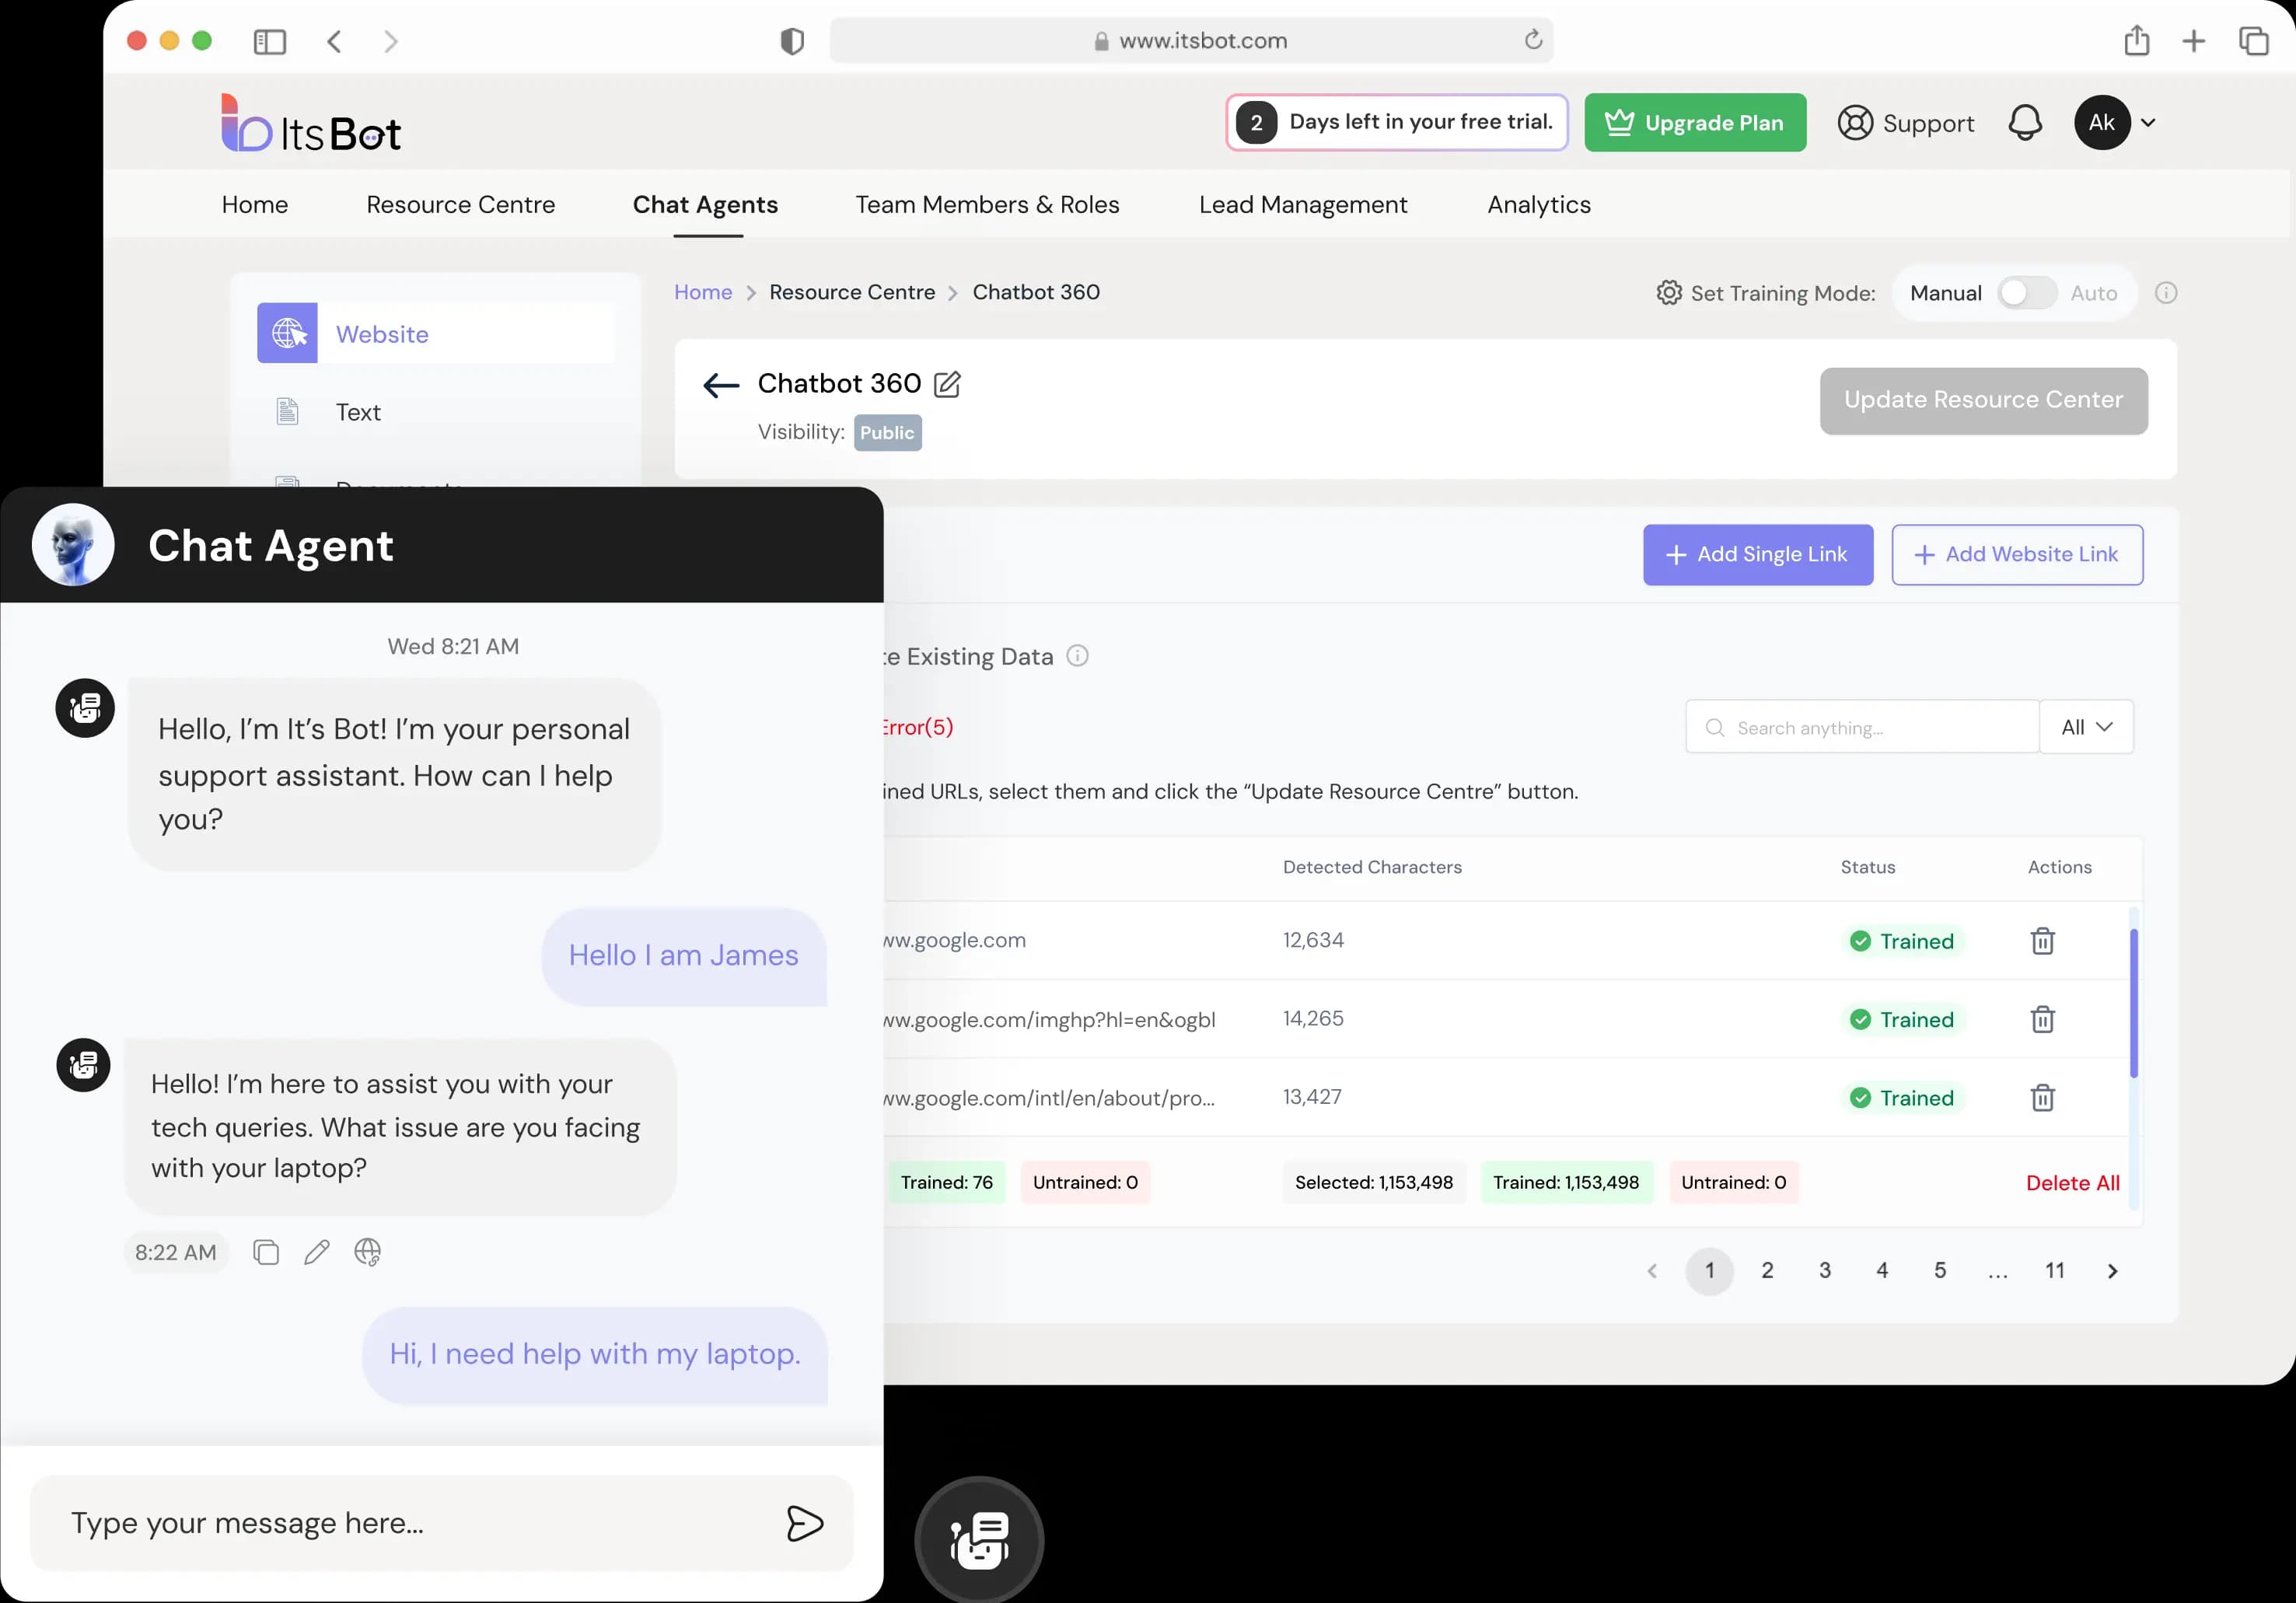The image size is (2296, 1603).
Task: Click the Add Single Link button
Action: coord(1757,555)
